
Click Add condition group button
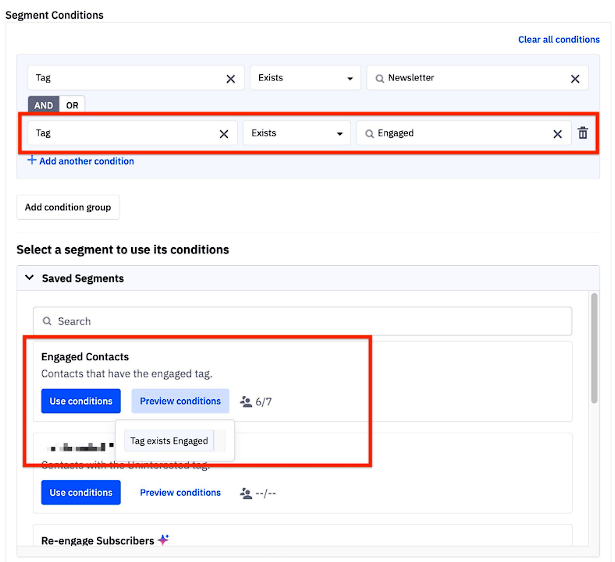coord(68,207)
